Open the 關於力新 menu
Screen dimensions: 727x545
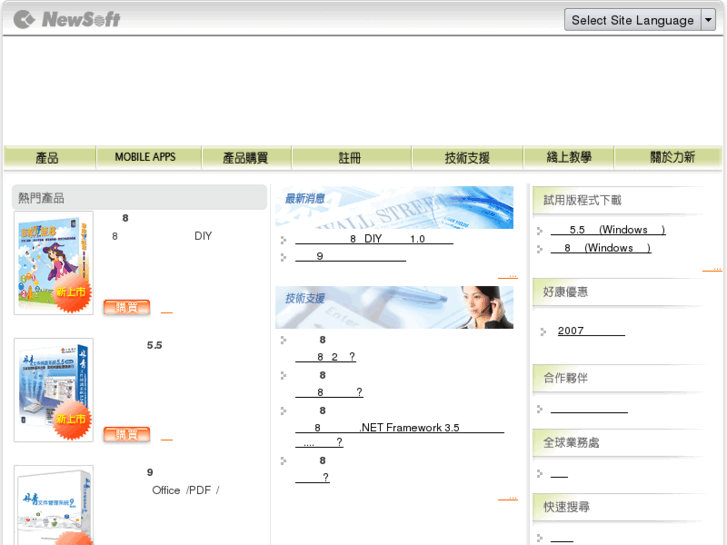coord(672,158)
